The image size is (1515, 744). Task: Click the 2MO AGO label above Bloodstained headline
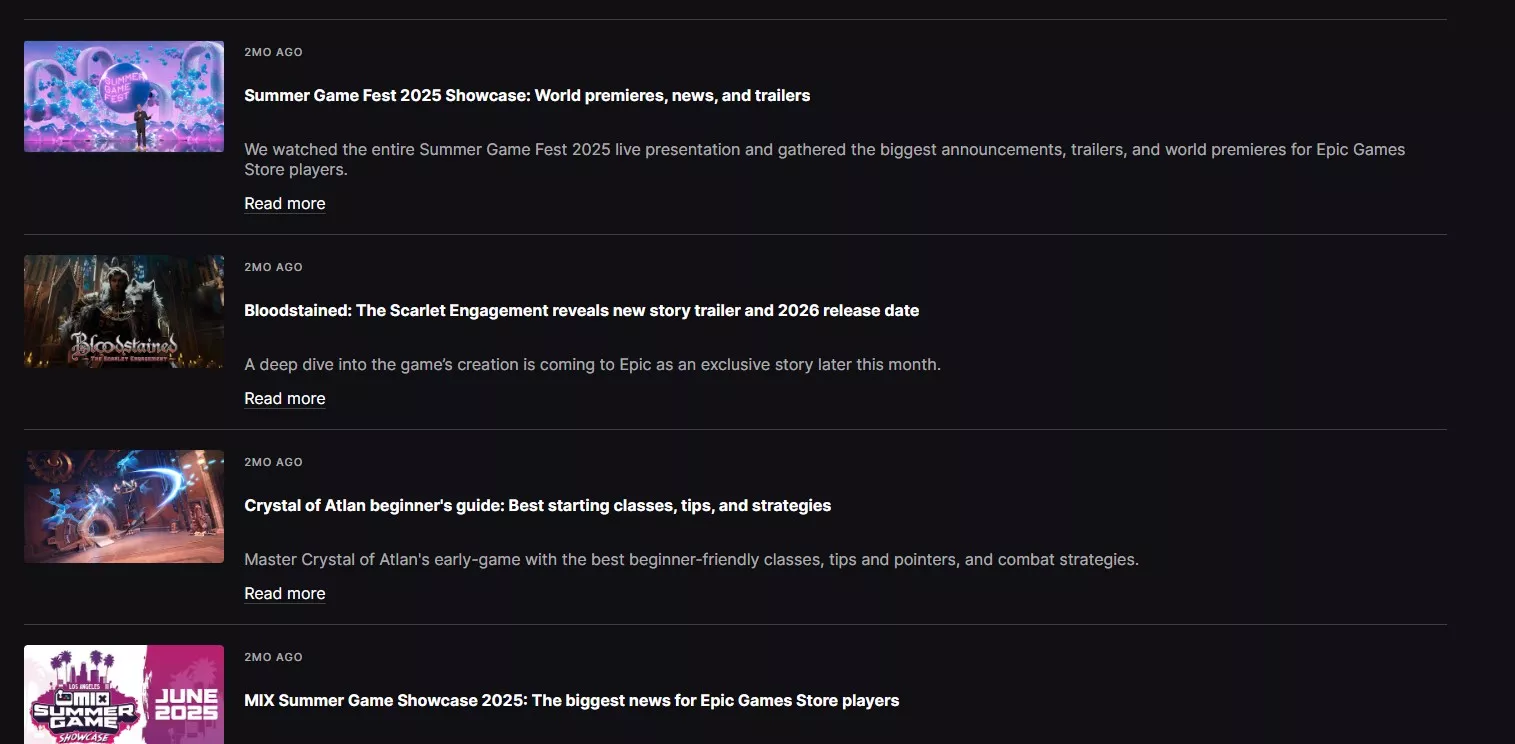[273, 267]
